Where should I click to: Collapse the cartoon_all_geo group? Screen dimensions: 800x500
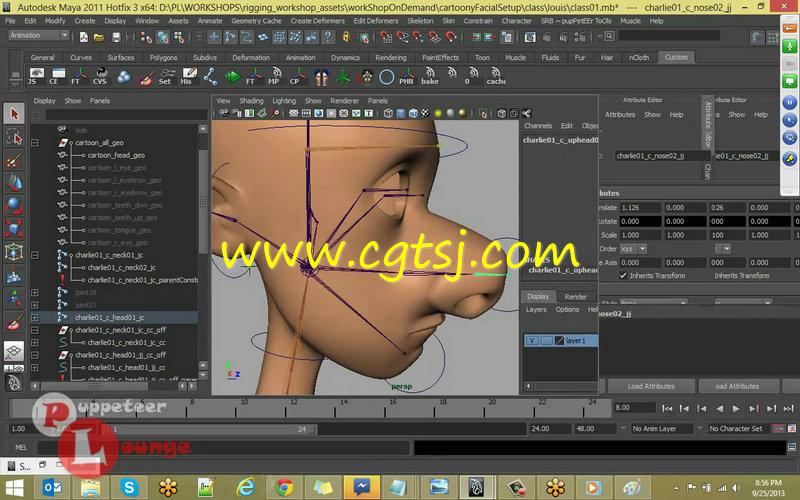35,143
